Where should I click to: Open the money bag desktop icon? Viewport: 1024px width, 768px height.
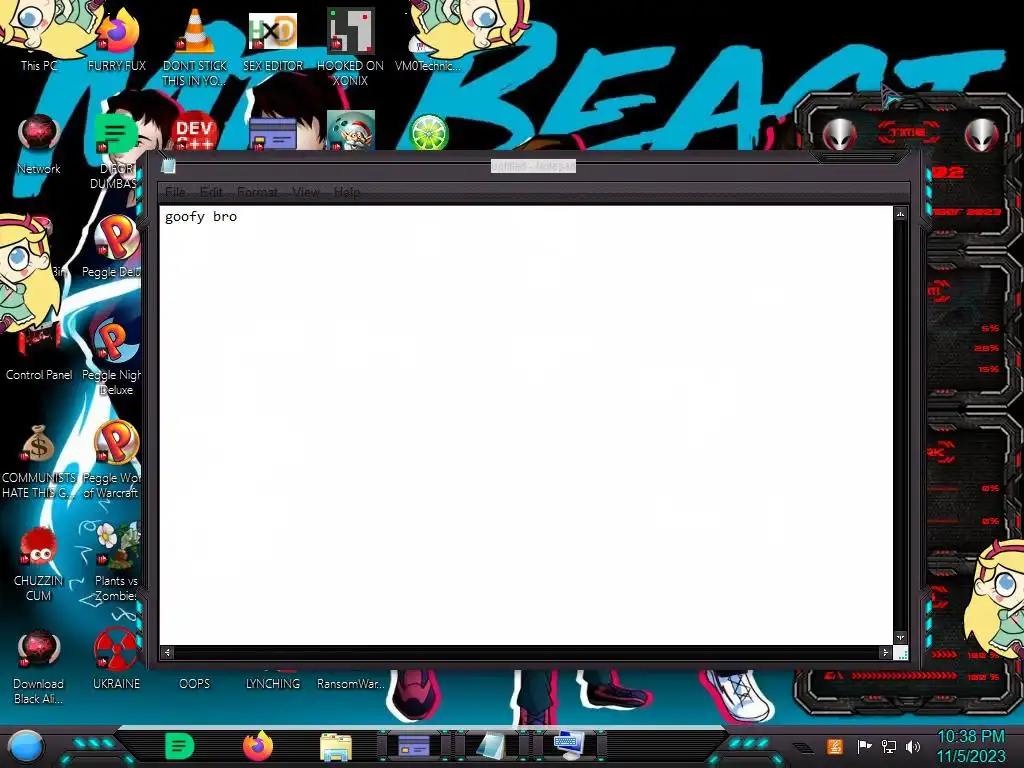tap(38, 444)
